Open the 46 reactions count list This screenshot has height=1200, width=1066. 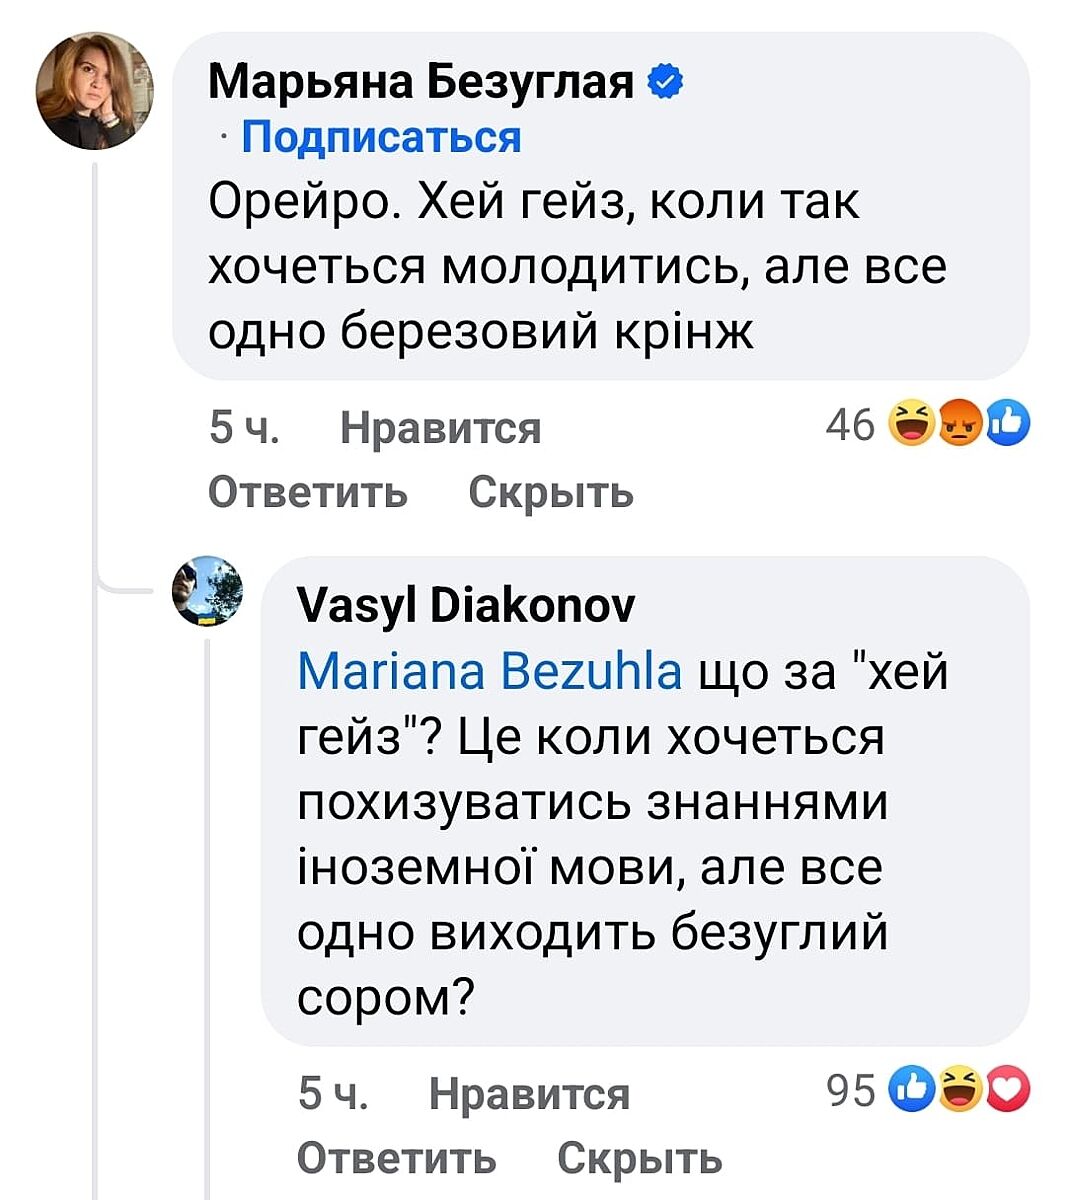click(851, 425)
